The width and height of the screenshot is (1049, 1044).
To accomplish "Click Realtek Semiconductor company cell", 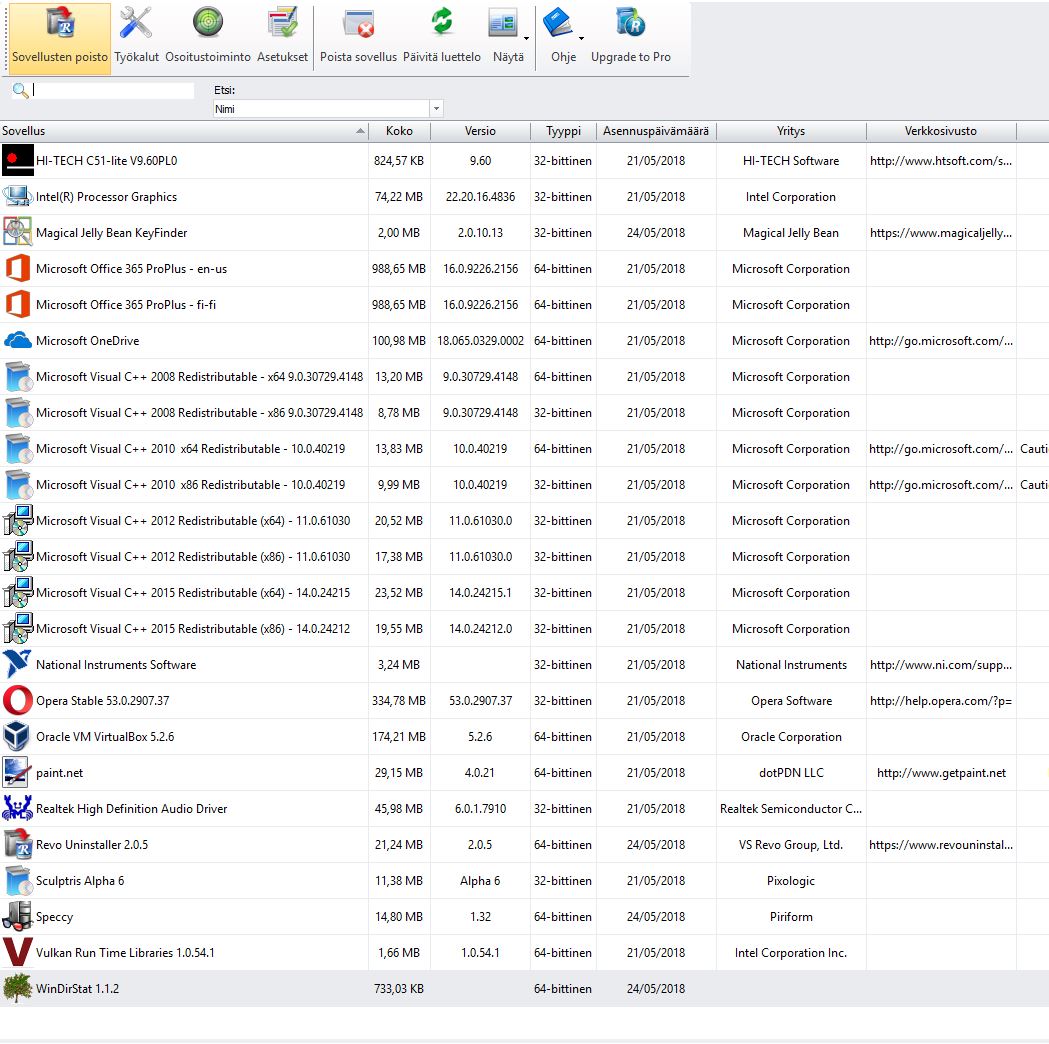I will coord(791,809).
